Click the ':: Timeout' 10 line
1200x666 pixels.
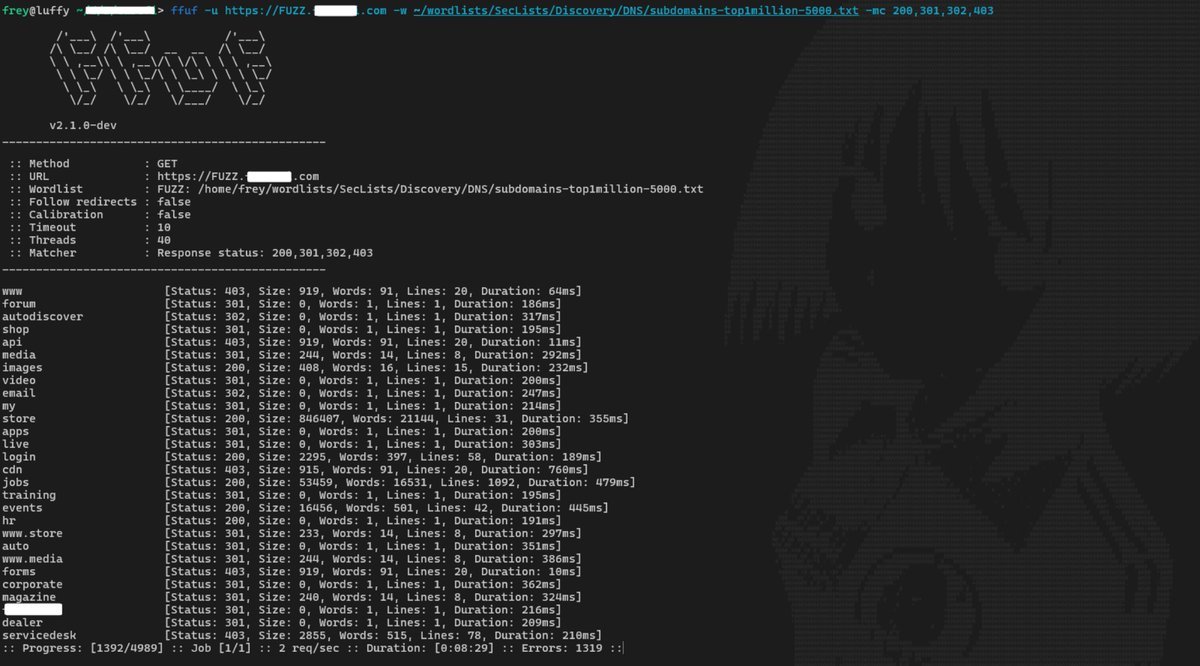click(90, 227)
